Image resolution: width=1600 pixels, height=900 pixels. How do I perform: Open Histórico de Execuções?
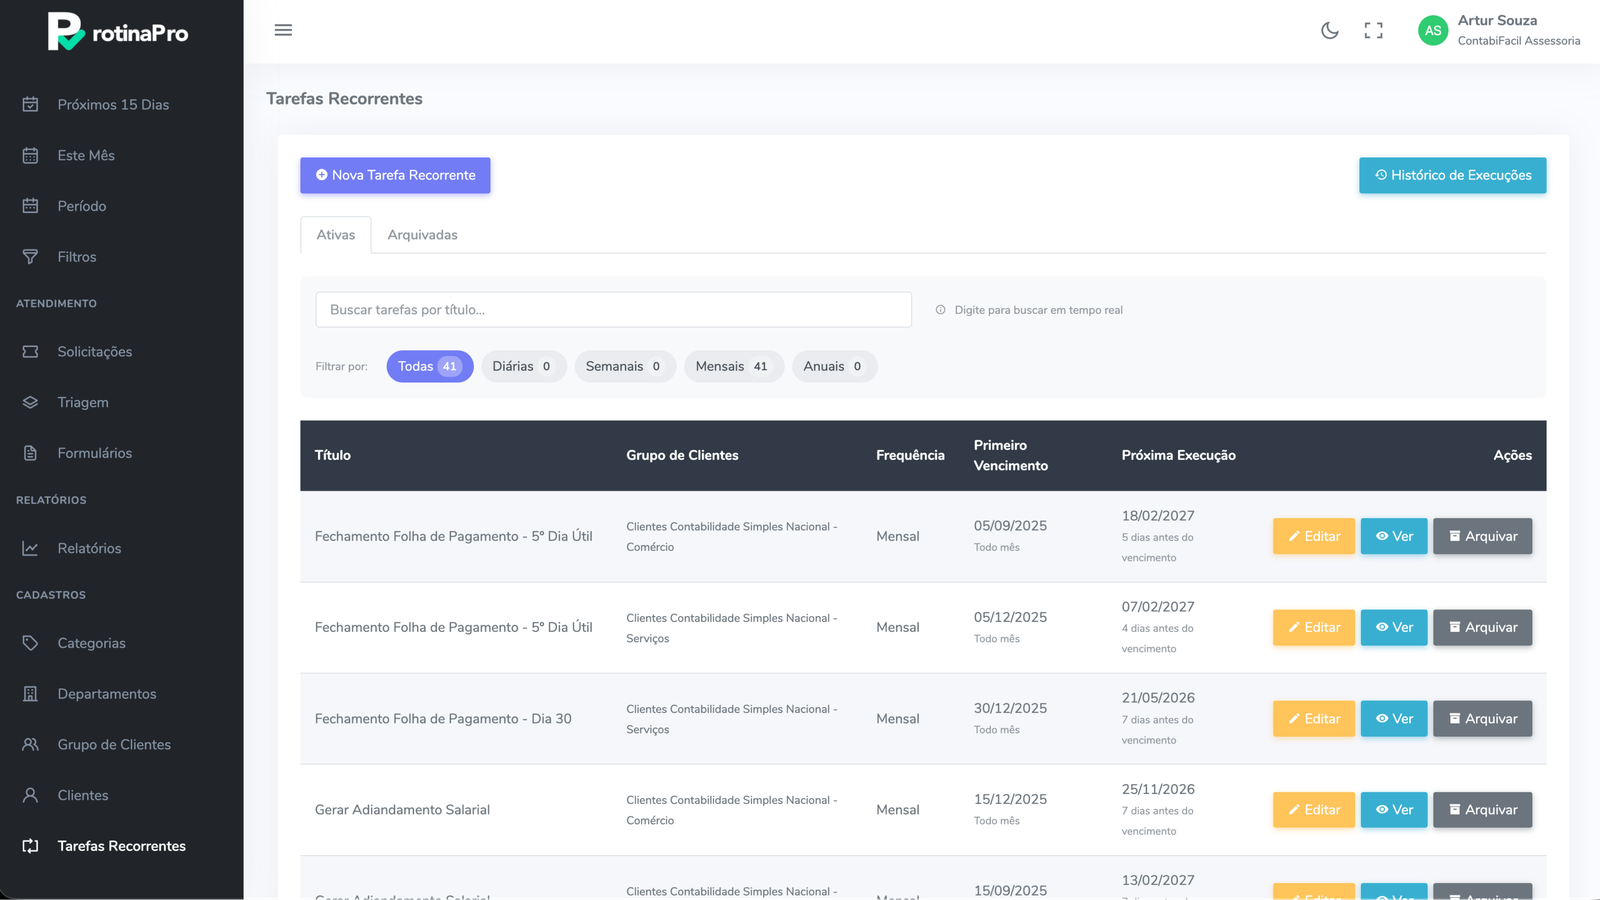[x=1452, y=175]
